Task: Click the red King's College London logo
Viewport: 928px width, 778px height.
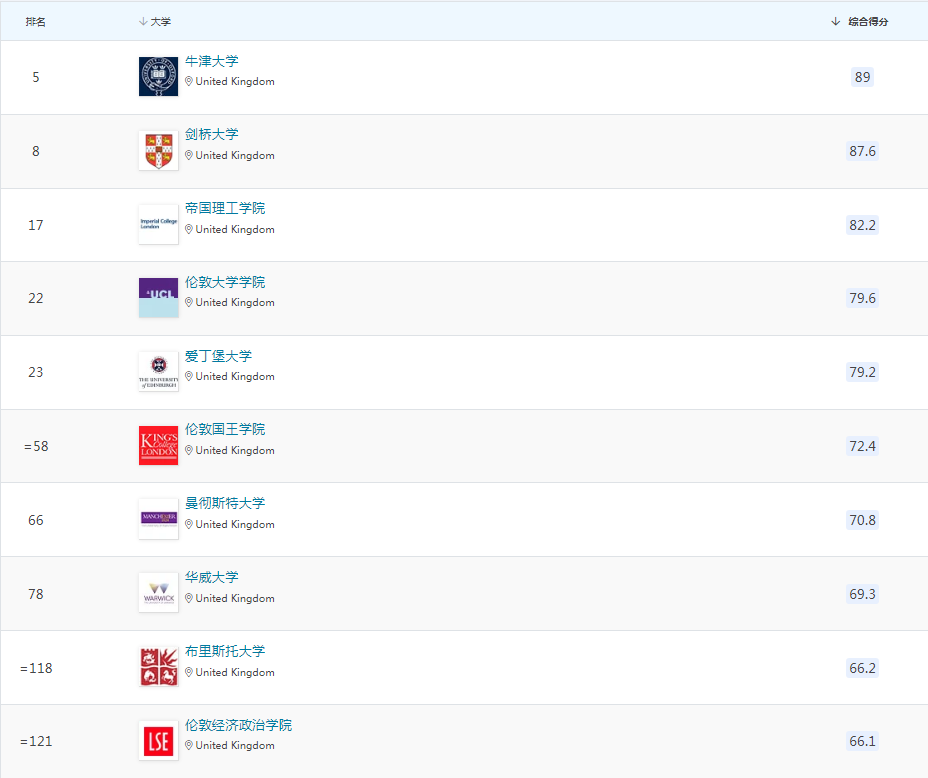Action: (158, 446)
